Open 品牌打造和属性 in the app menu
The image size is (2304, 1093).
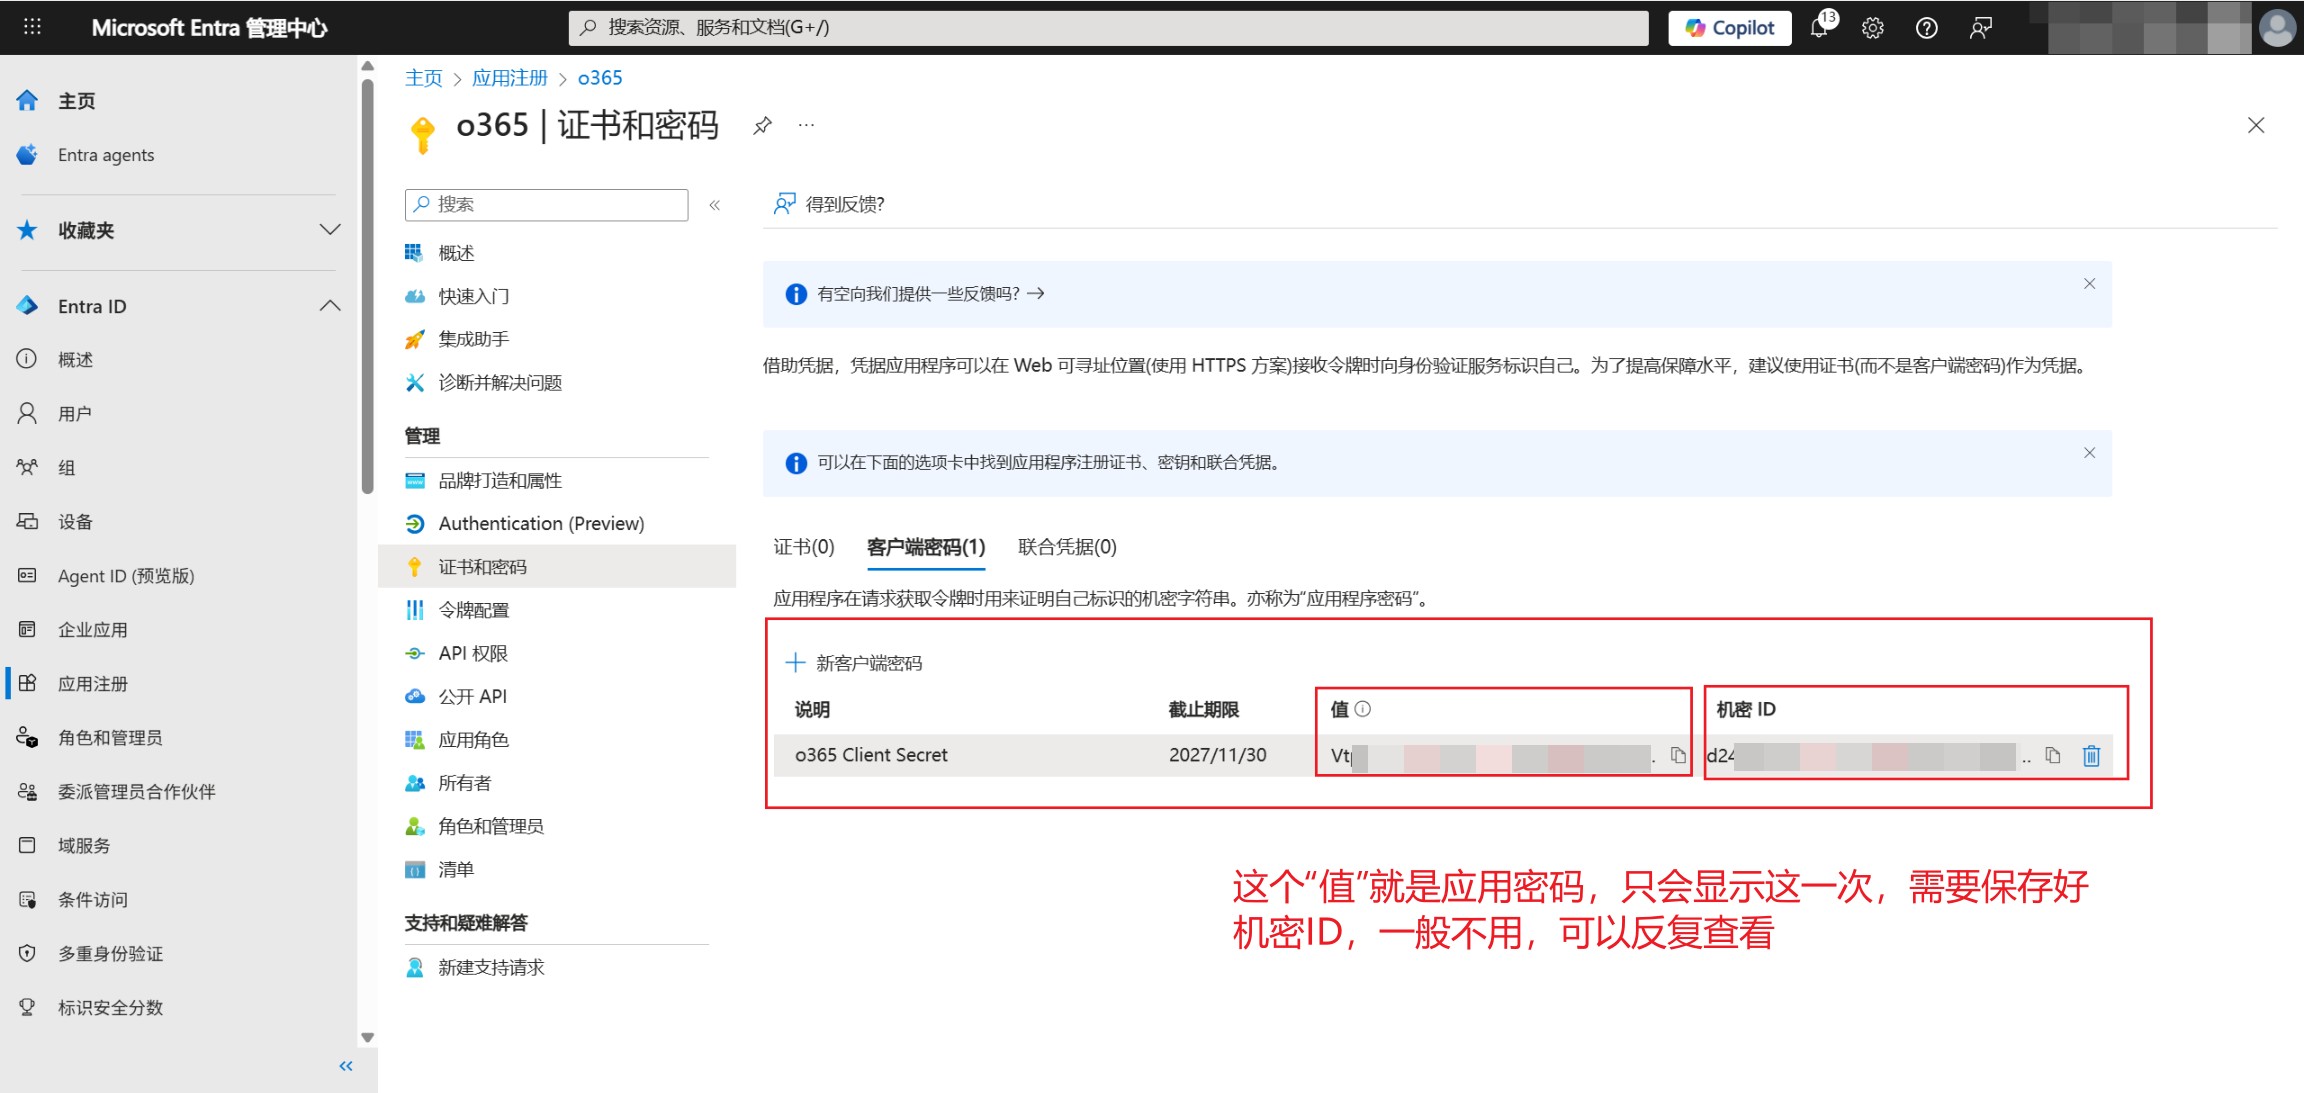click(499, 481)
